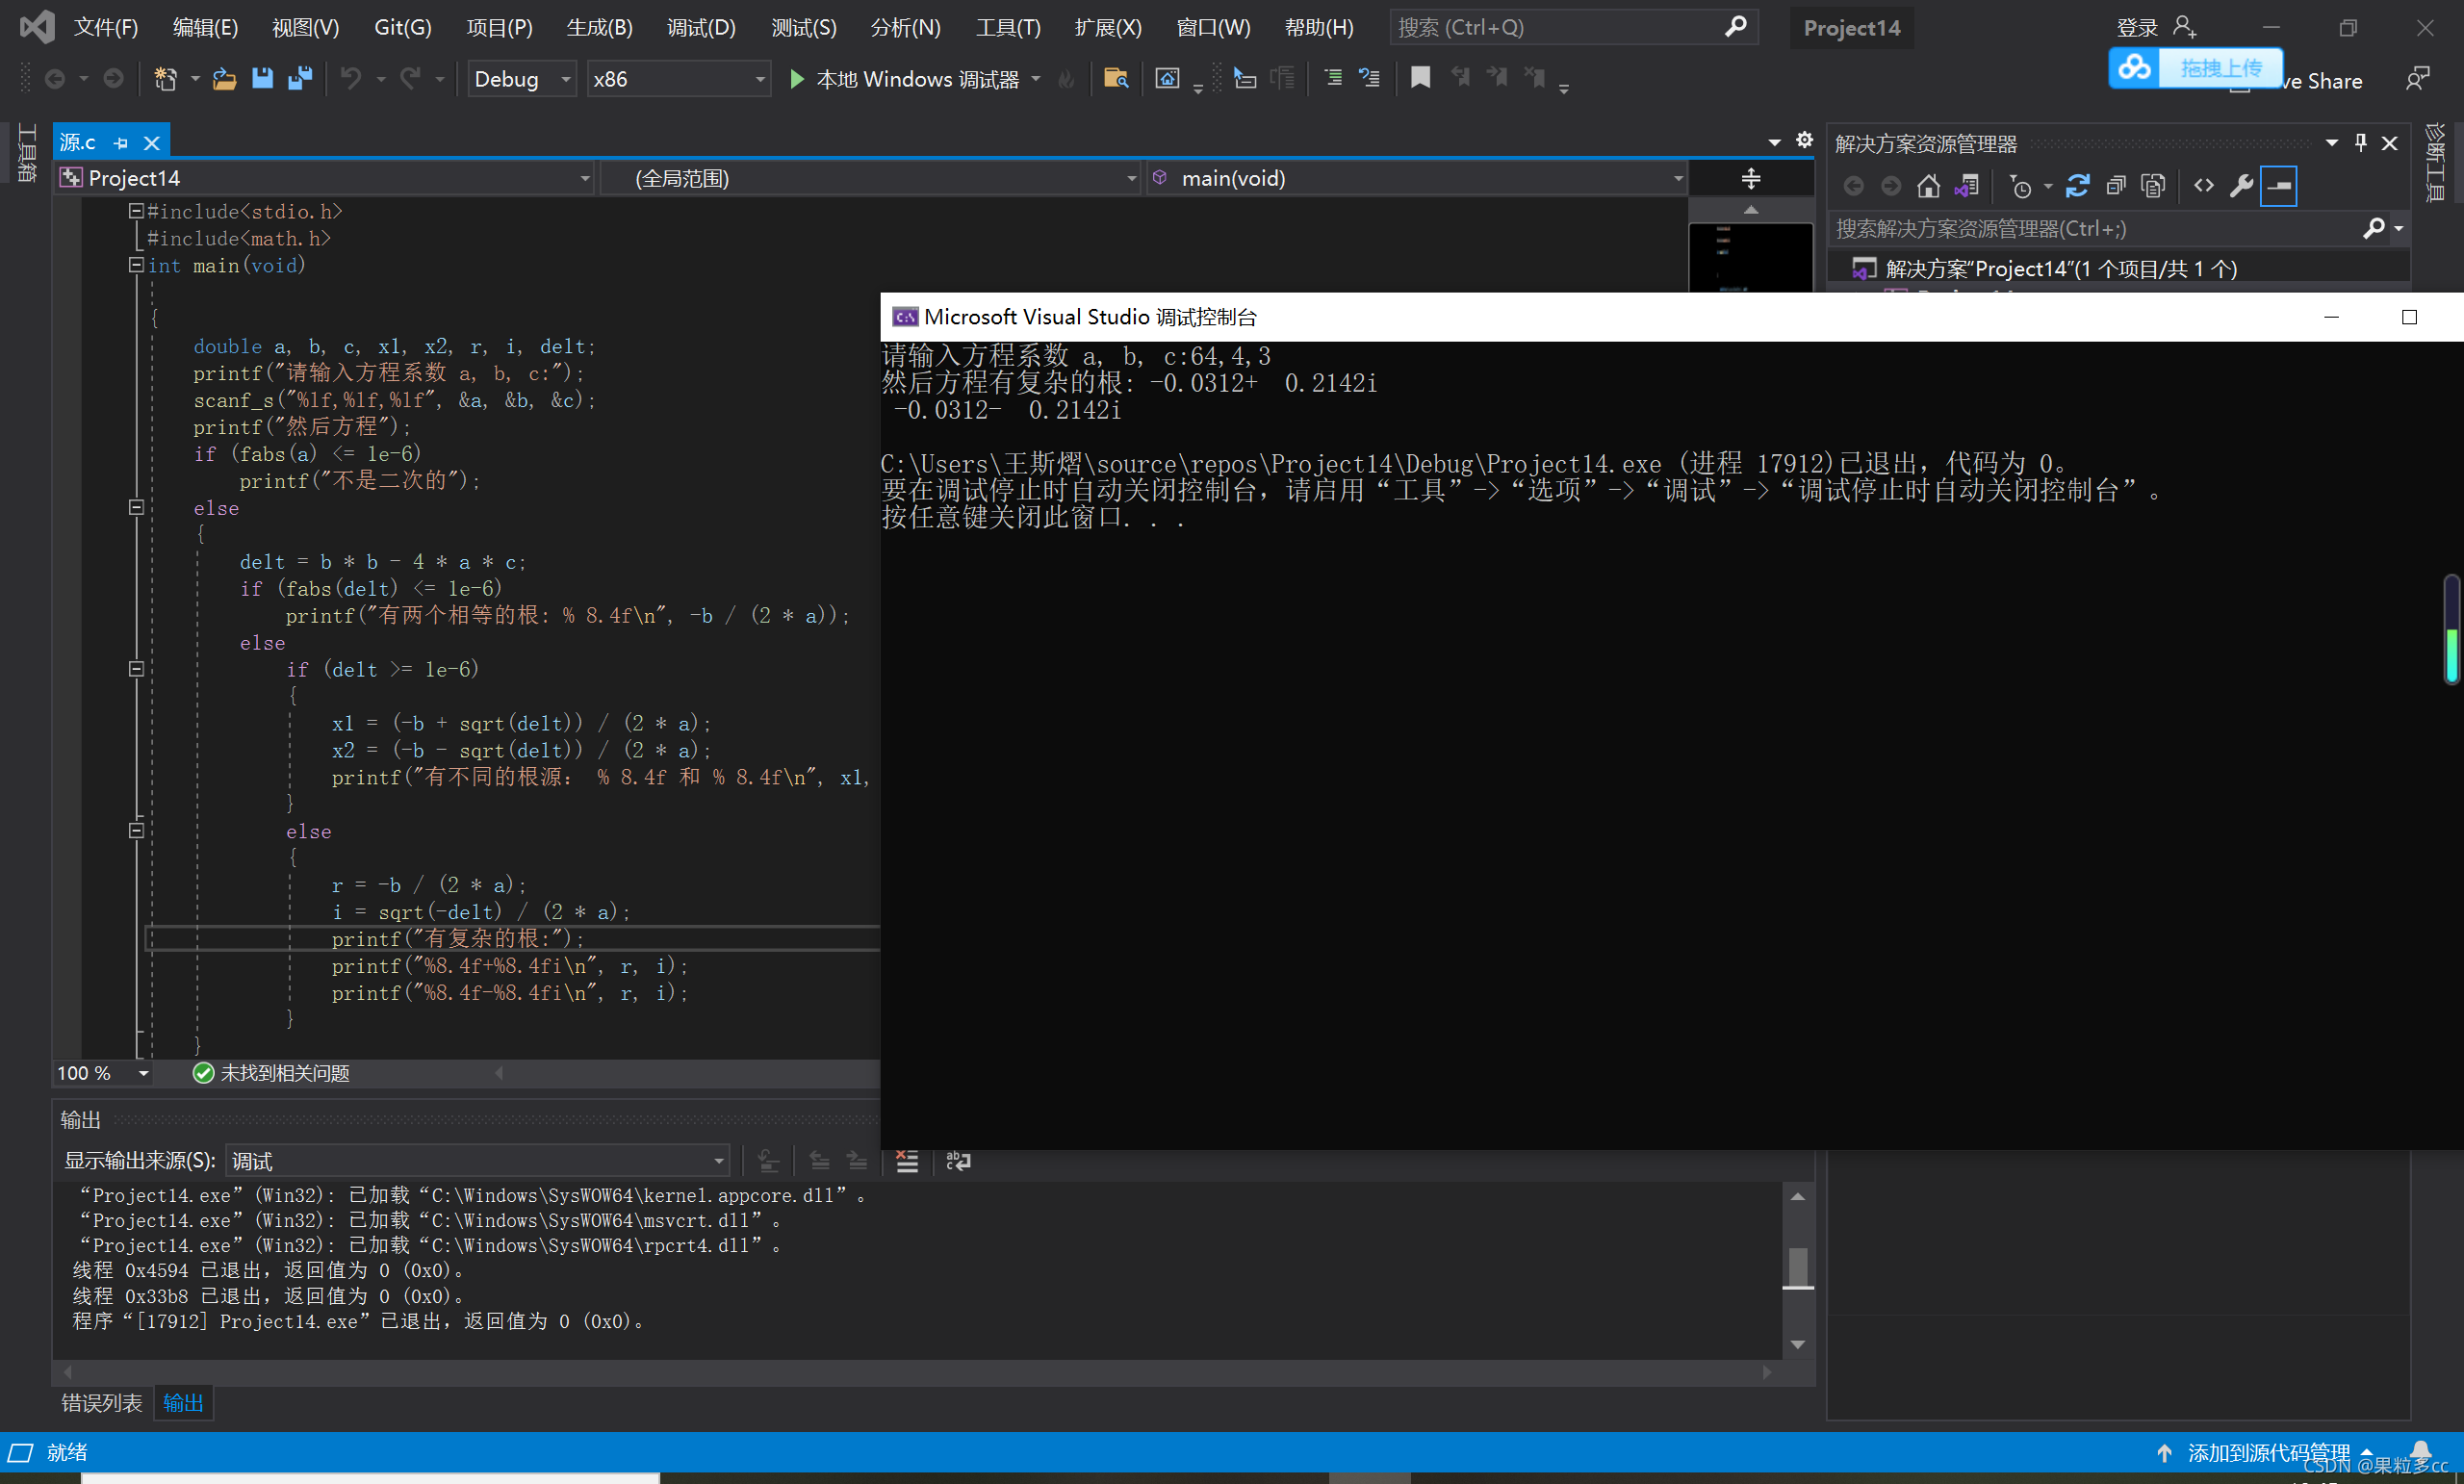Redo the last edit
The width and height of the screenshot is (2464, 1484).
point(410,78)
